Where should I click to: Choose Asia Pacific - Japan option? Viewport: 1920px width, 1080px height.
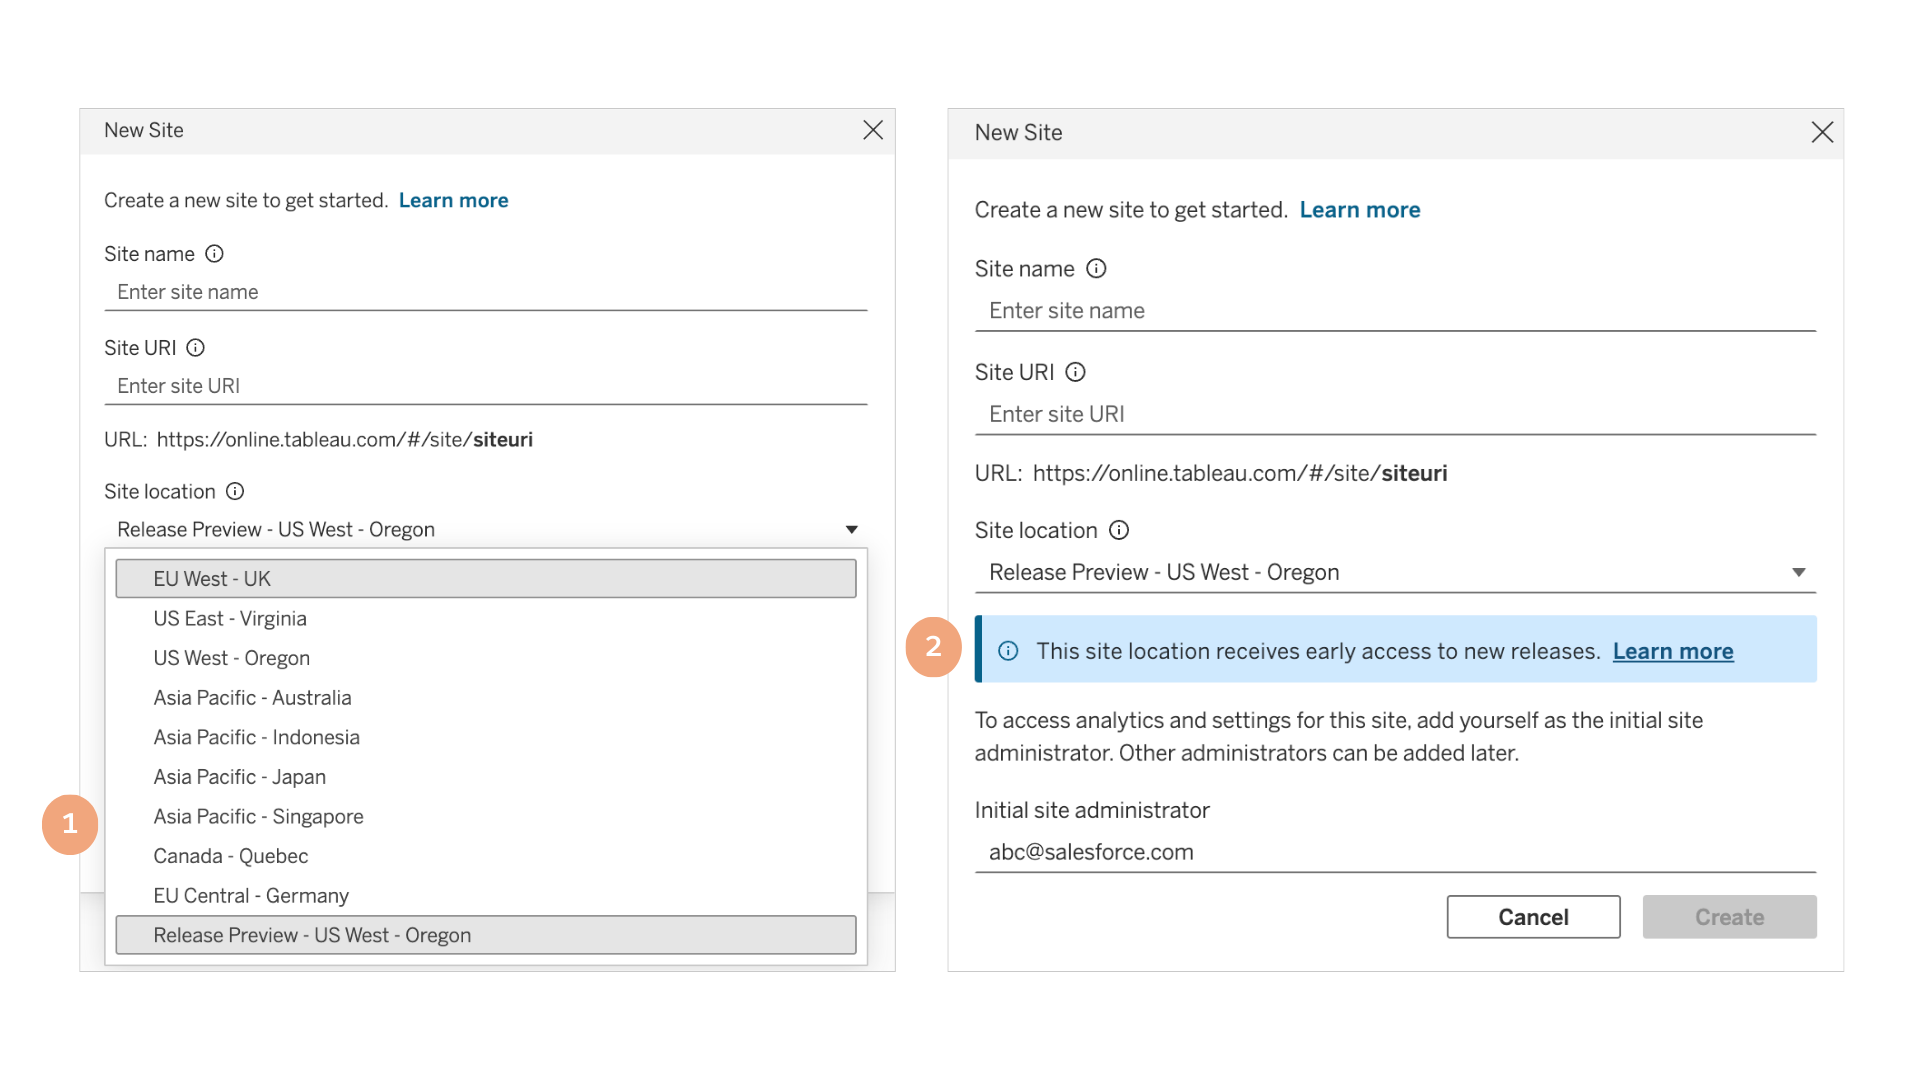pyautogui.click(x=240, y=777)
